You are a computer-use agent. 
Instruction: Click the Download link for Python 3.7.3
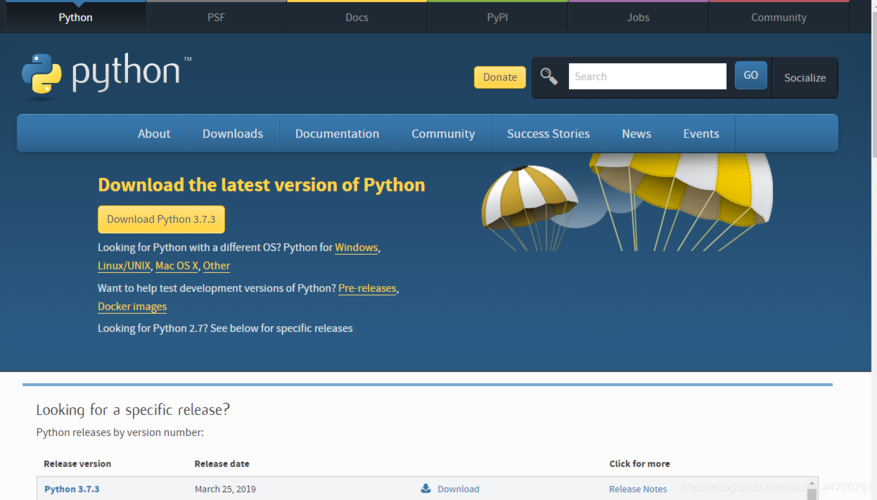458,489
